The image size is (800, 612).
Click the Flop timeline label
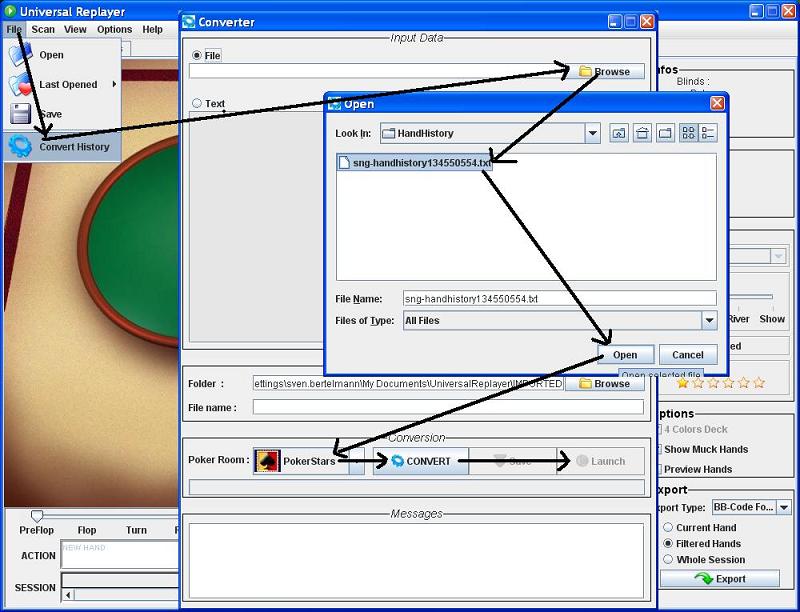tap(87, 530)
